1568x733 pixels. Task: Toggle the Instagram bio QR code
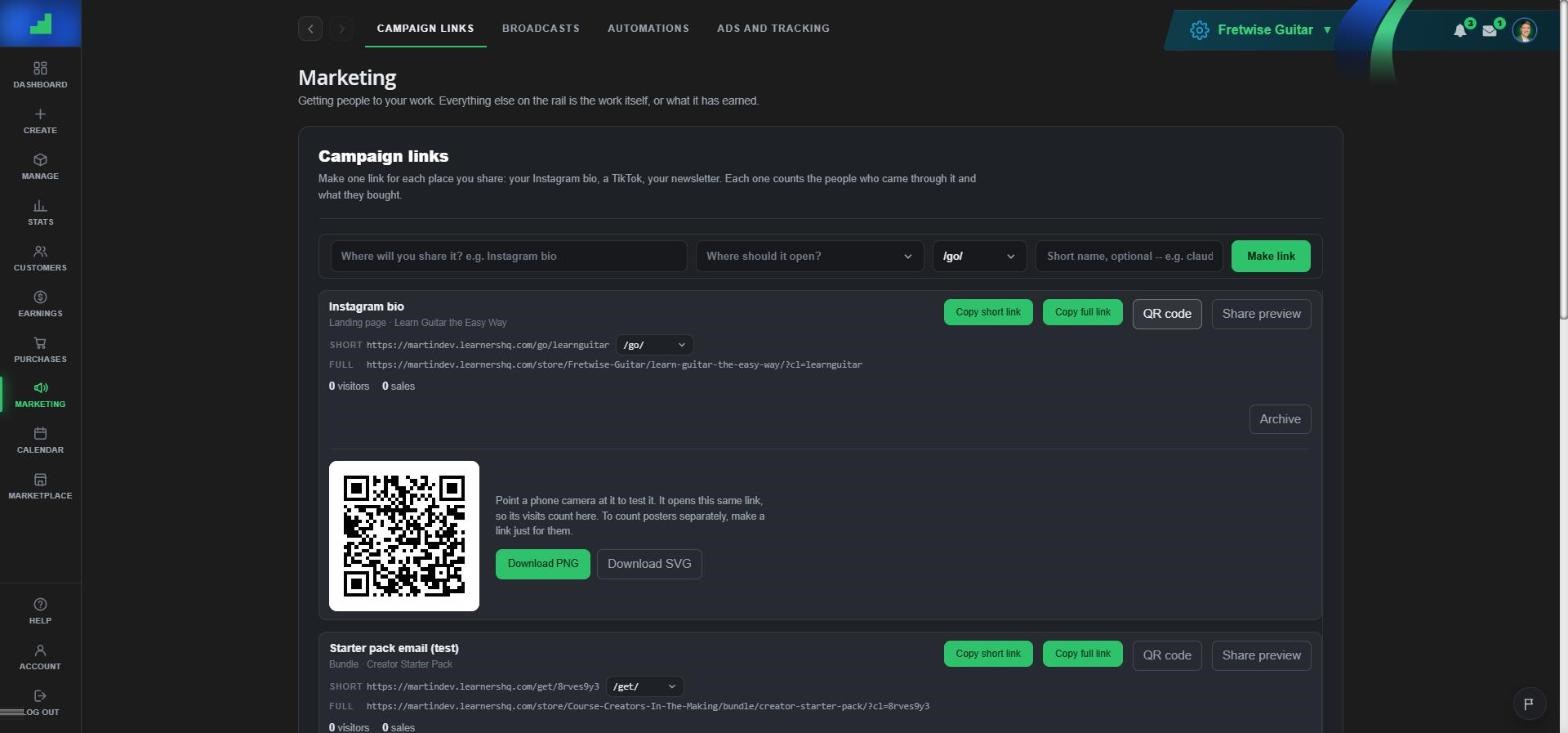click(1166, 314)
